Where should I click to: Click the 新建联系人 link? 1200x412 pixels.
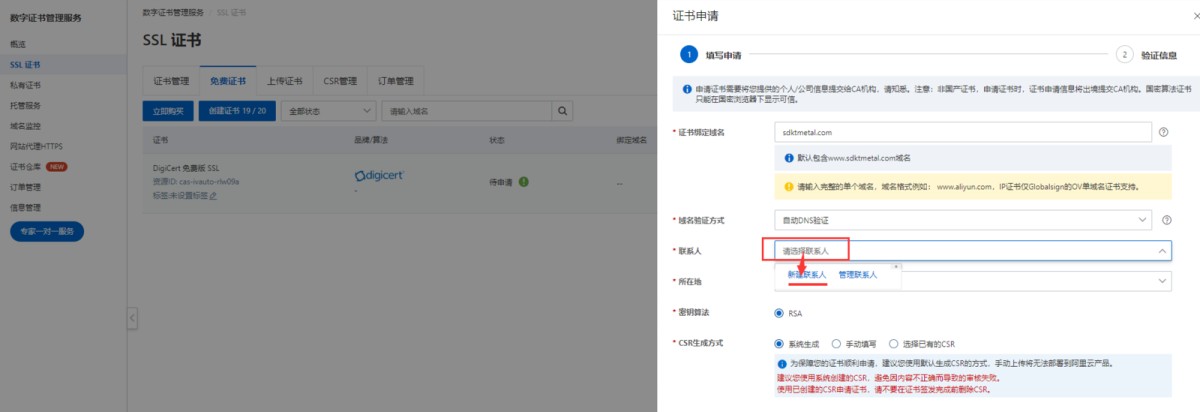[805, 274]
